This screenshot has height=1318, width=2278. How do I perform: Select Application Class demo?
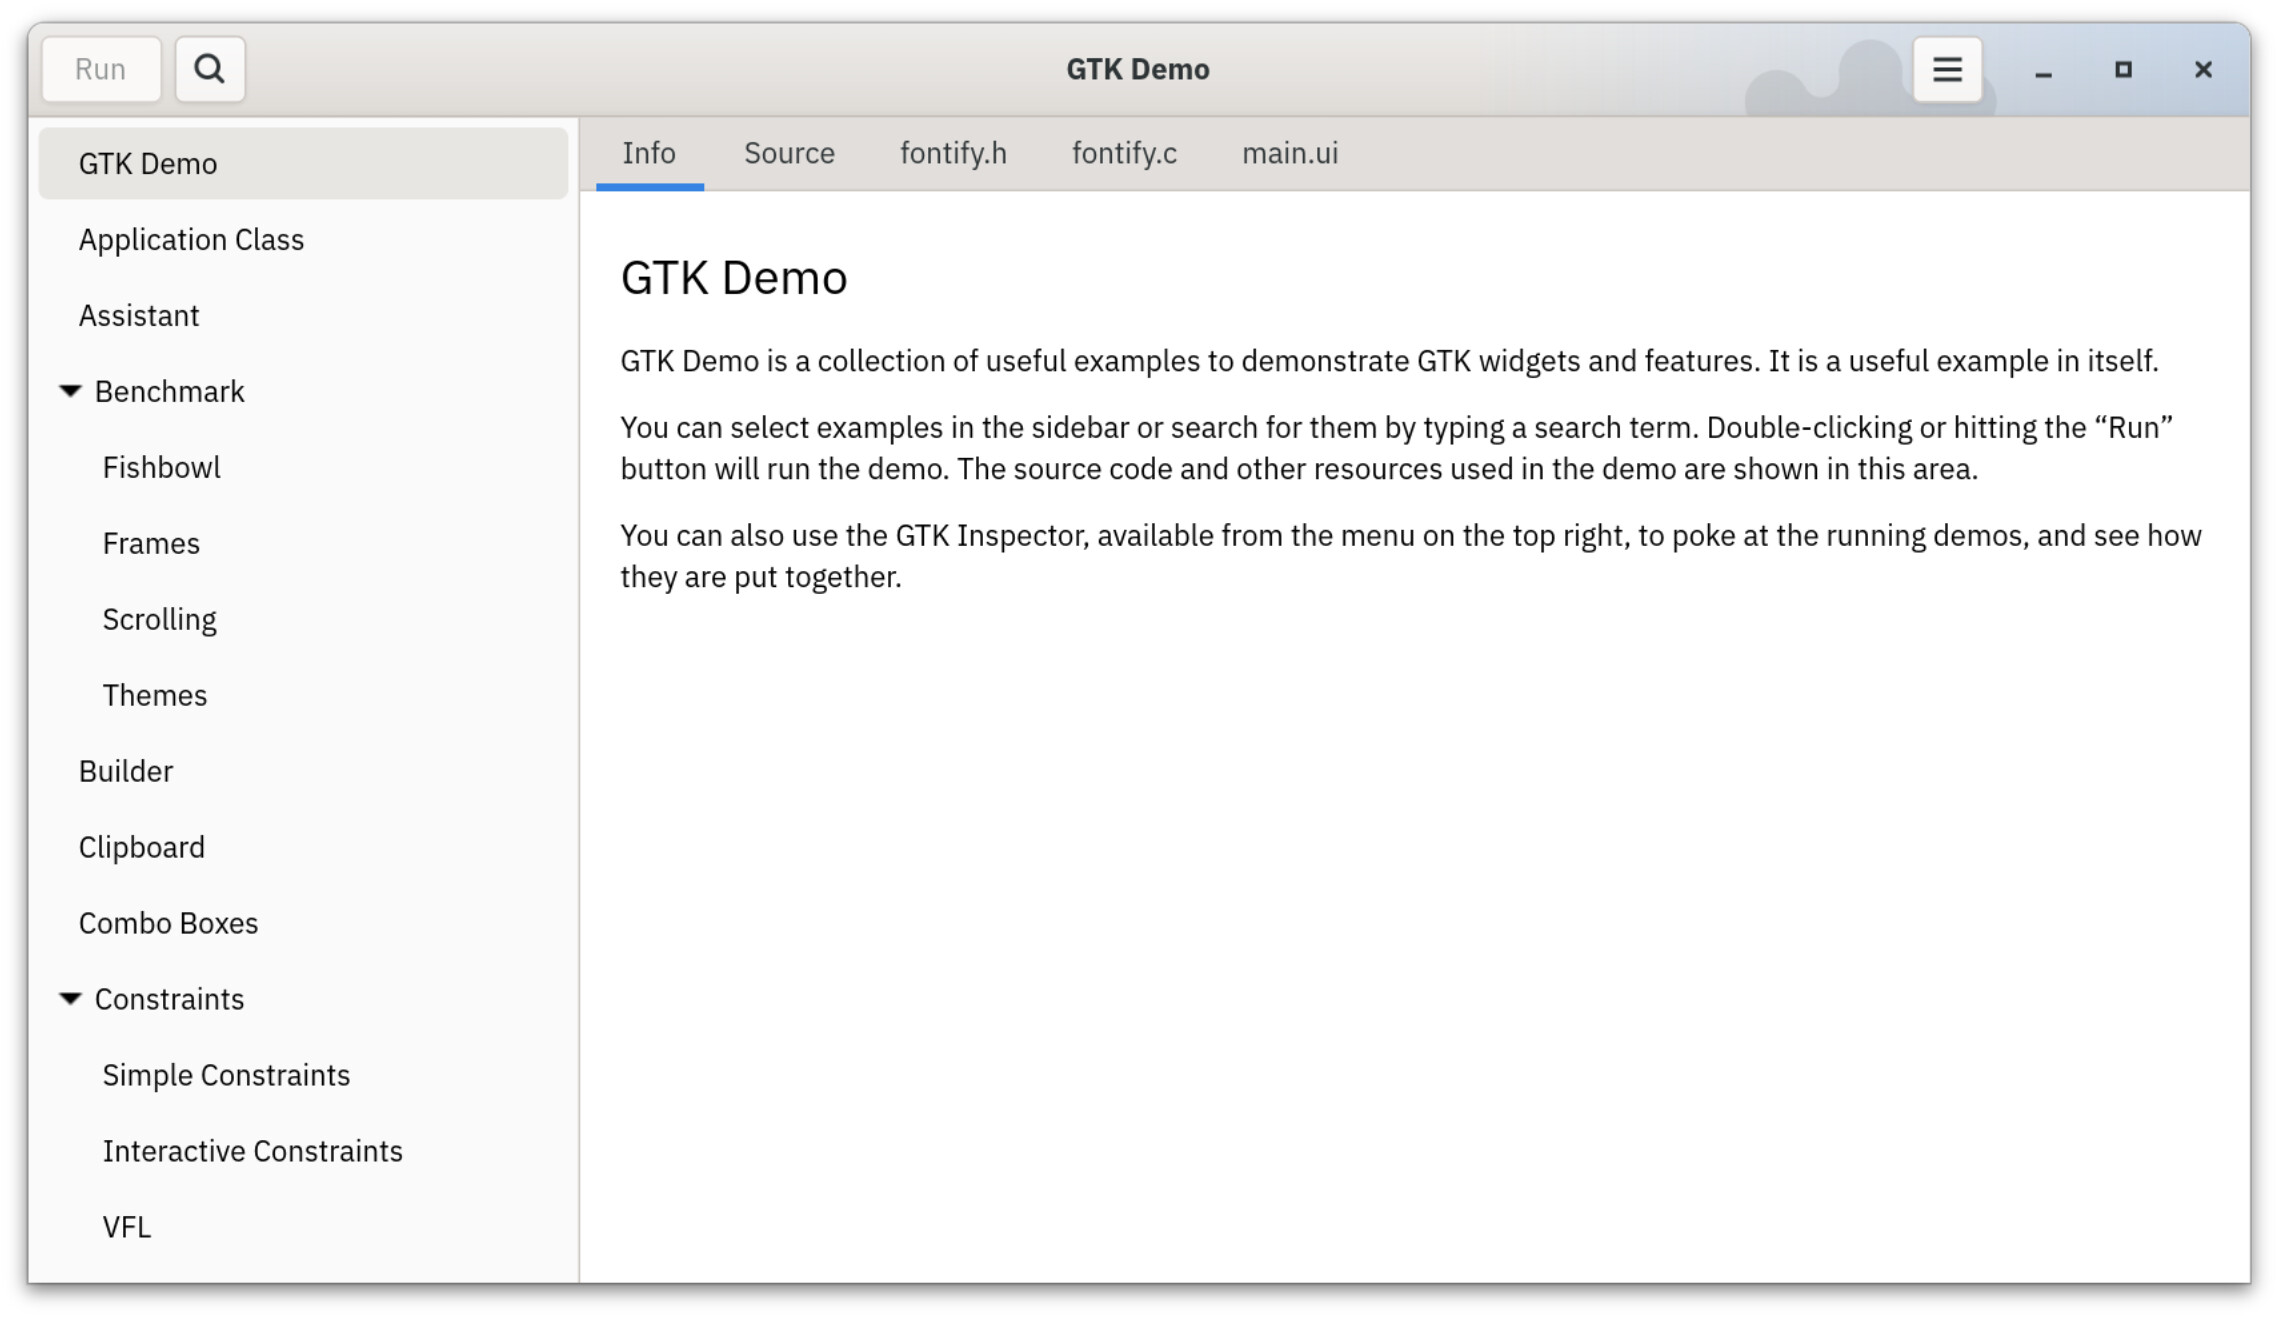click(x=303, y=239)
